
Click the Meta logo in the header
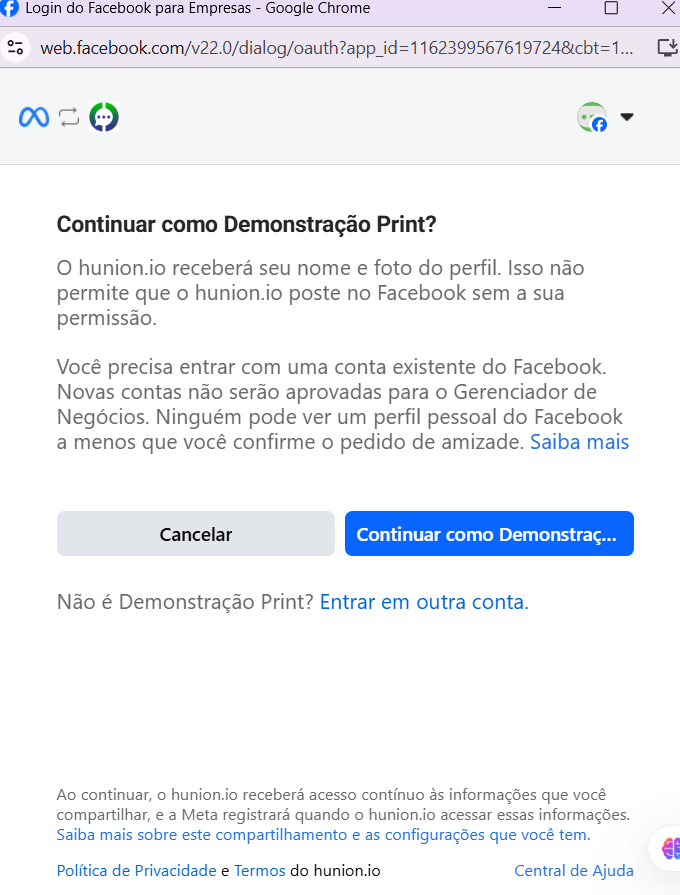pos(33,116)
